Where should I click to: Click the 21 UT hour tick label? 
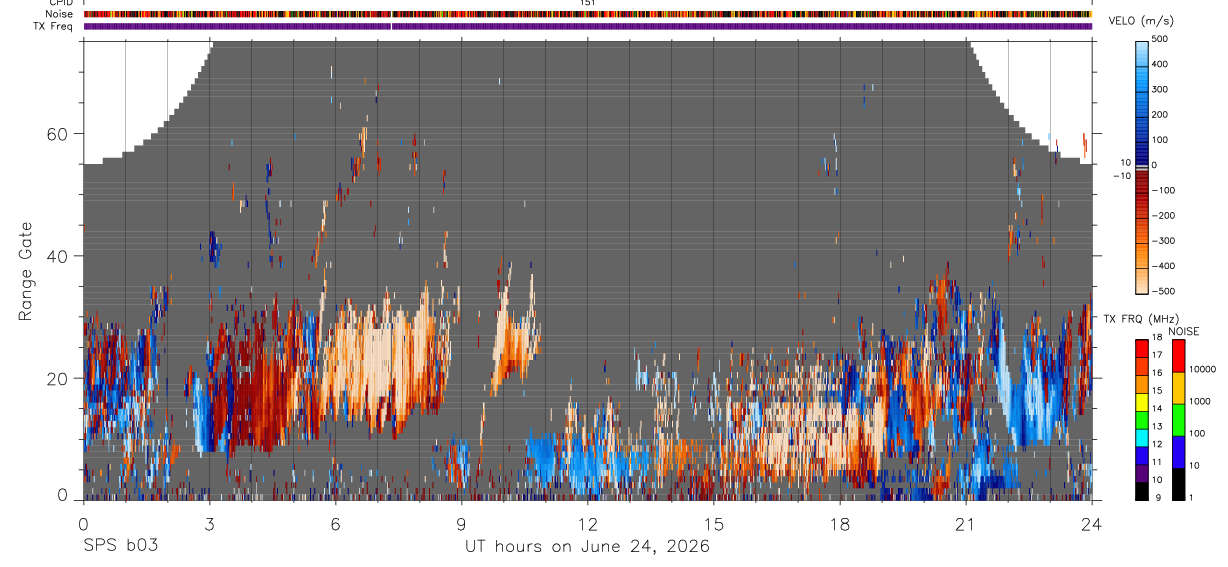[966, 523]
